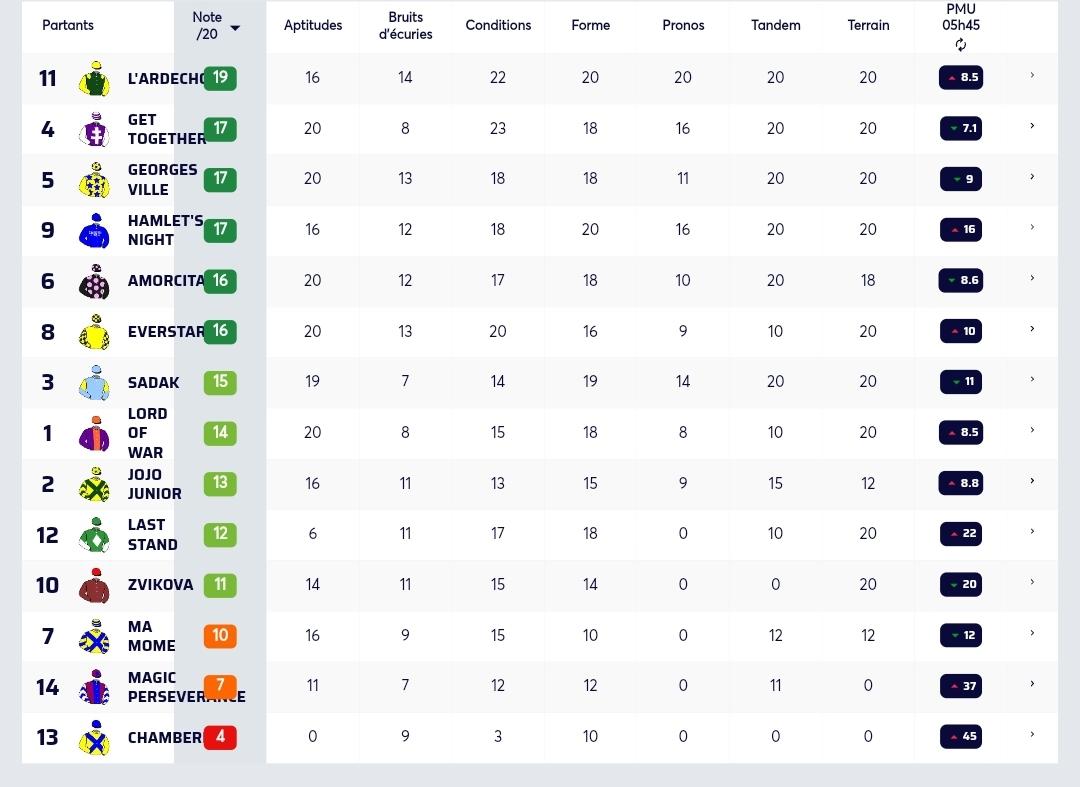This screenshot has height=787, width=1080.
Task: Expand Magic Perseverance row chevron
Action: tap(1032, 684)
